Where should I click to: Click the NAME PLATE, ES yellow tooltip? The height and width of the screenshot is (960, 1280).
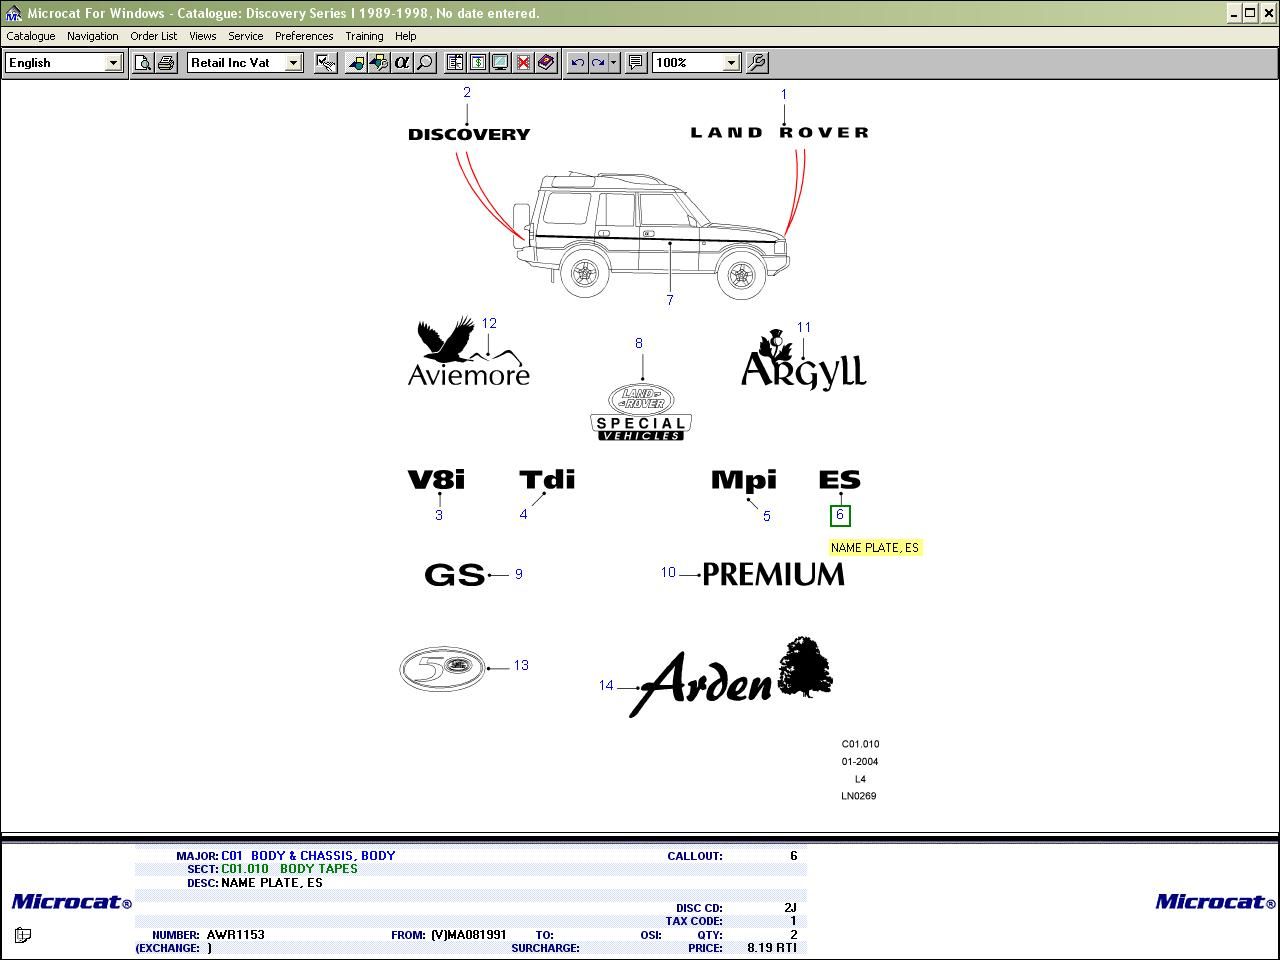(875, 547)
